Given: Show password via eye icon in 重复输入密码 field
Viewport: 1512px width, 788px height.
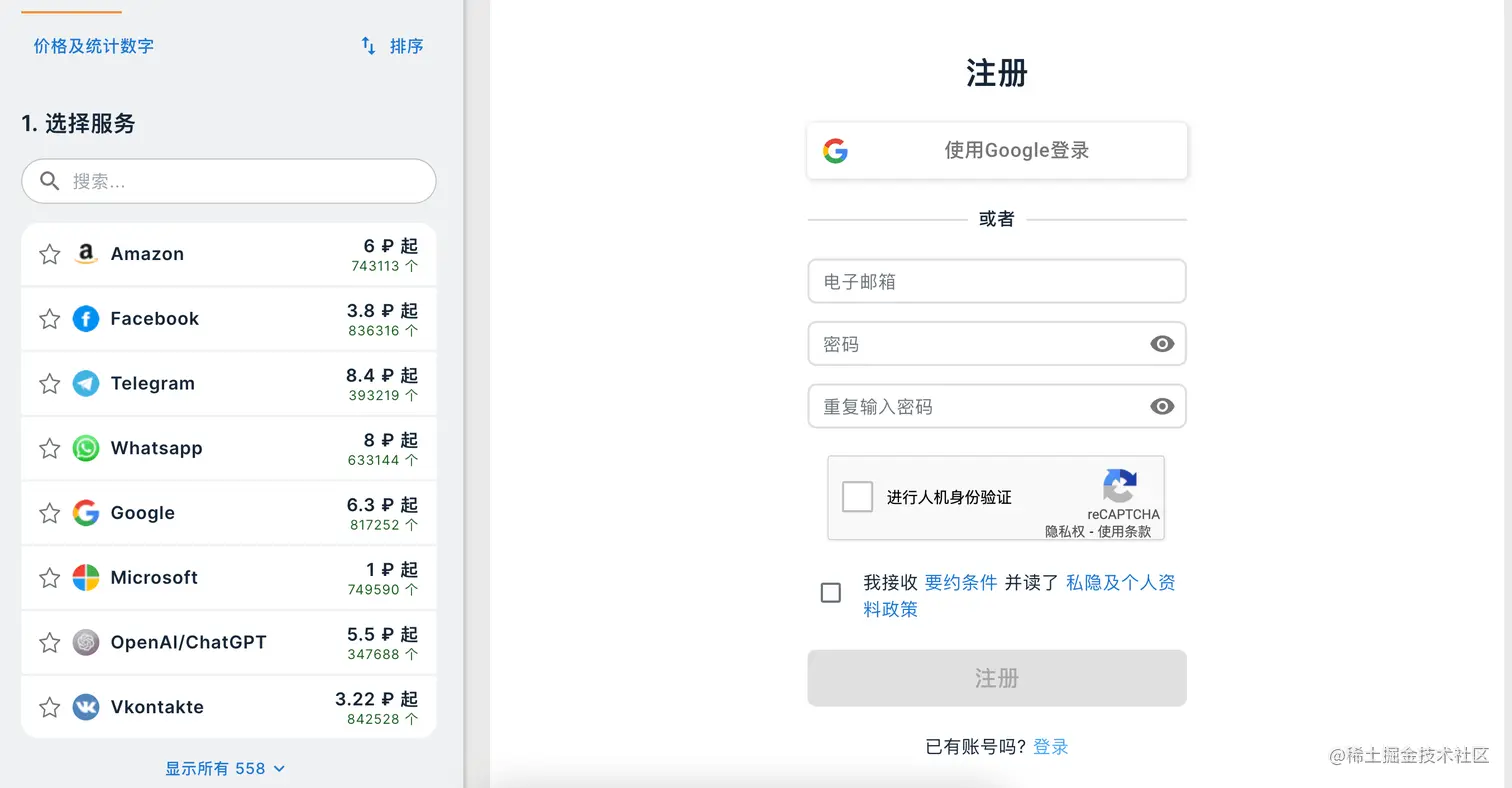Looking at the screenshot, I should click(1161, 406).
